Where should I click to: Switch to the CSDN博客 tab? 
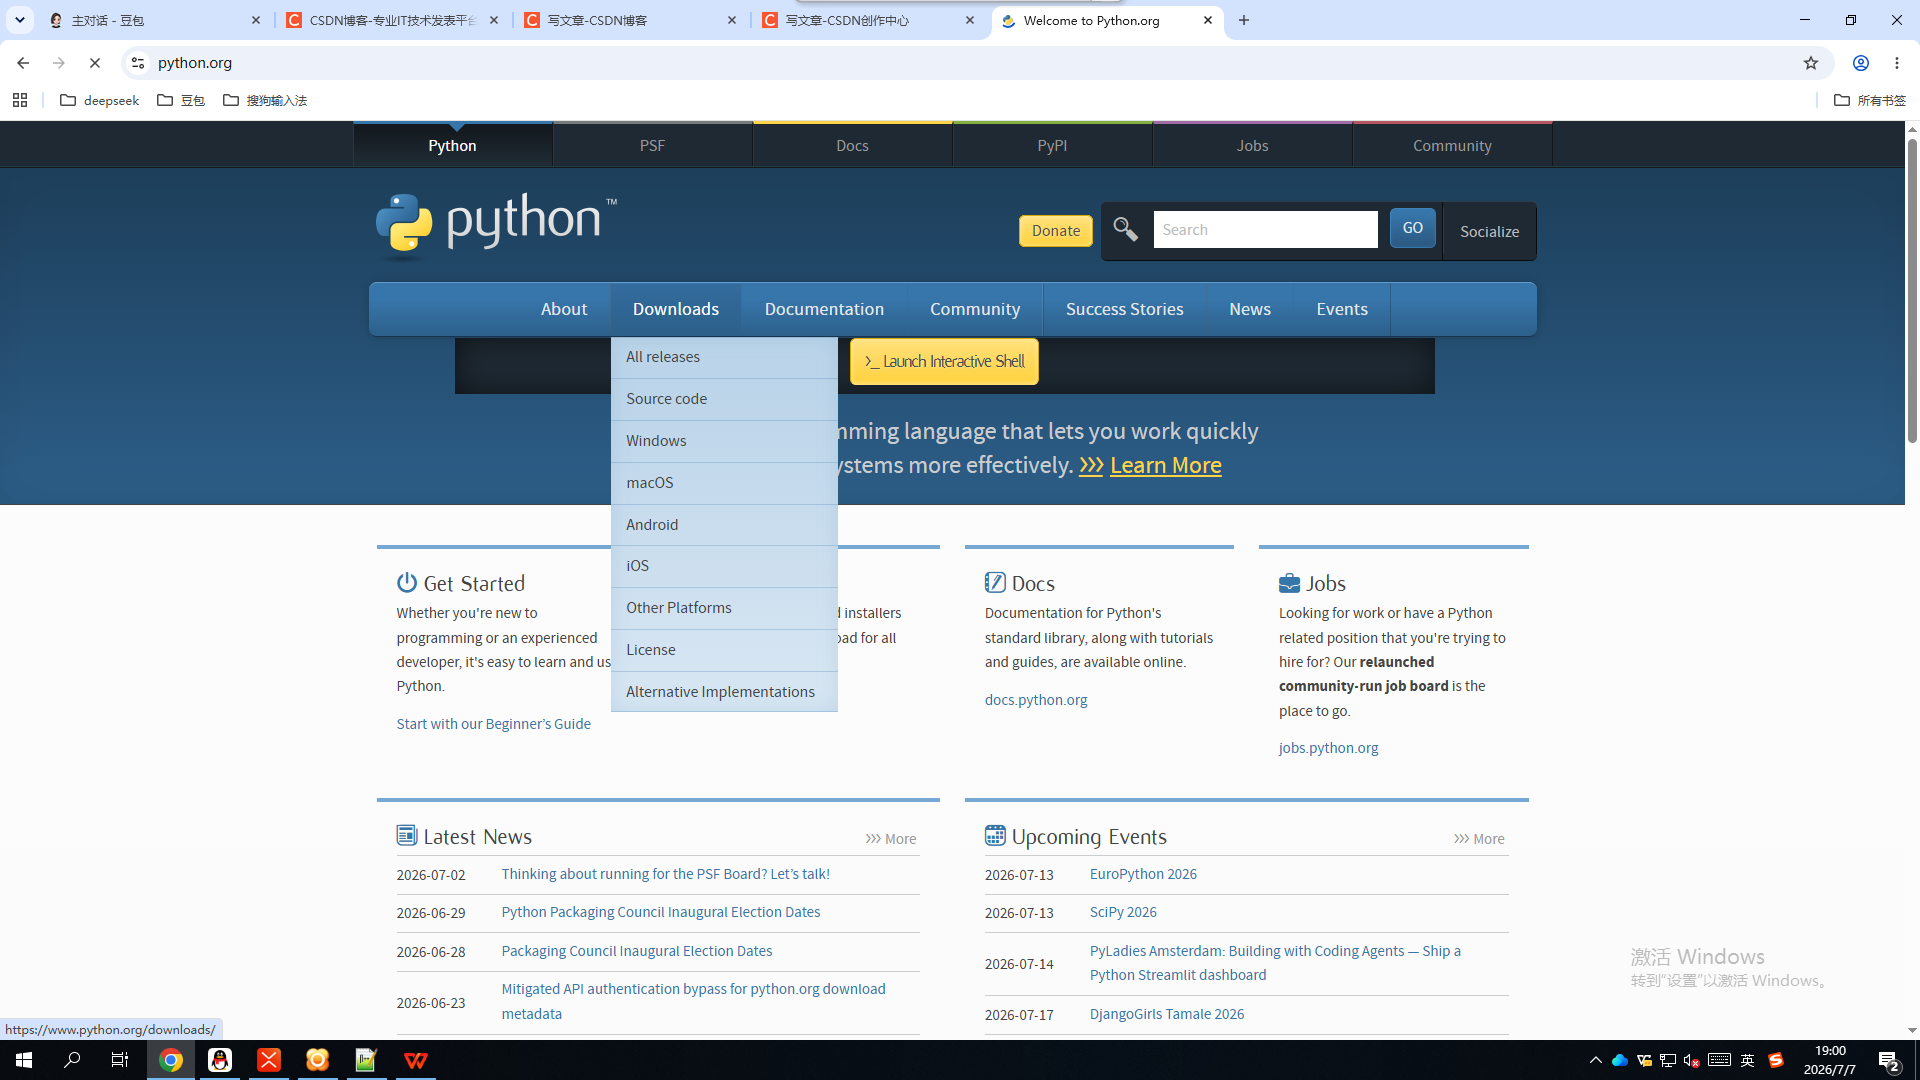392,20
